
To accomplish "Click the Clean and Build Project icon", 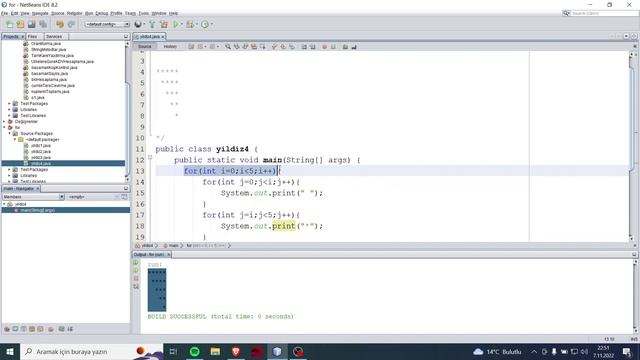I will 164,24.
